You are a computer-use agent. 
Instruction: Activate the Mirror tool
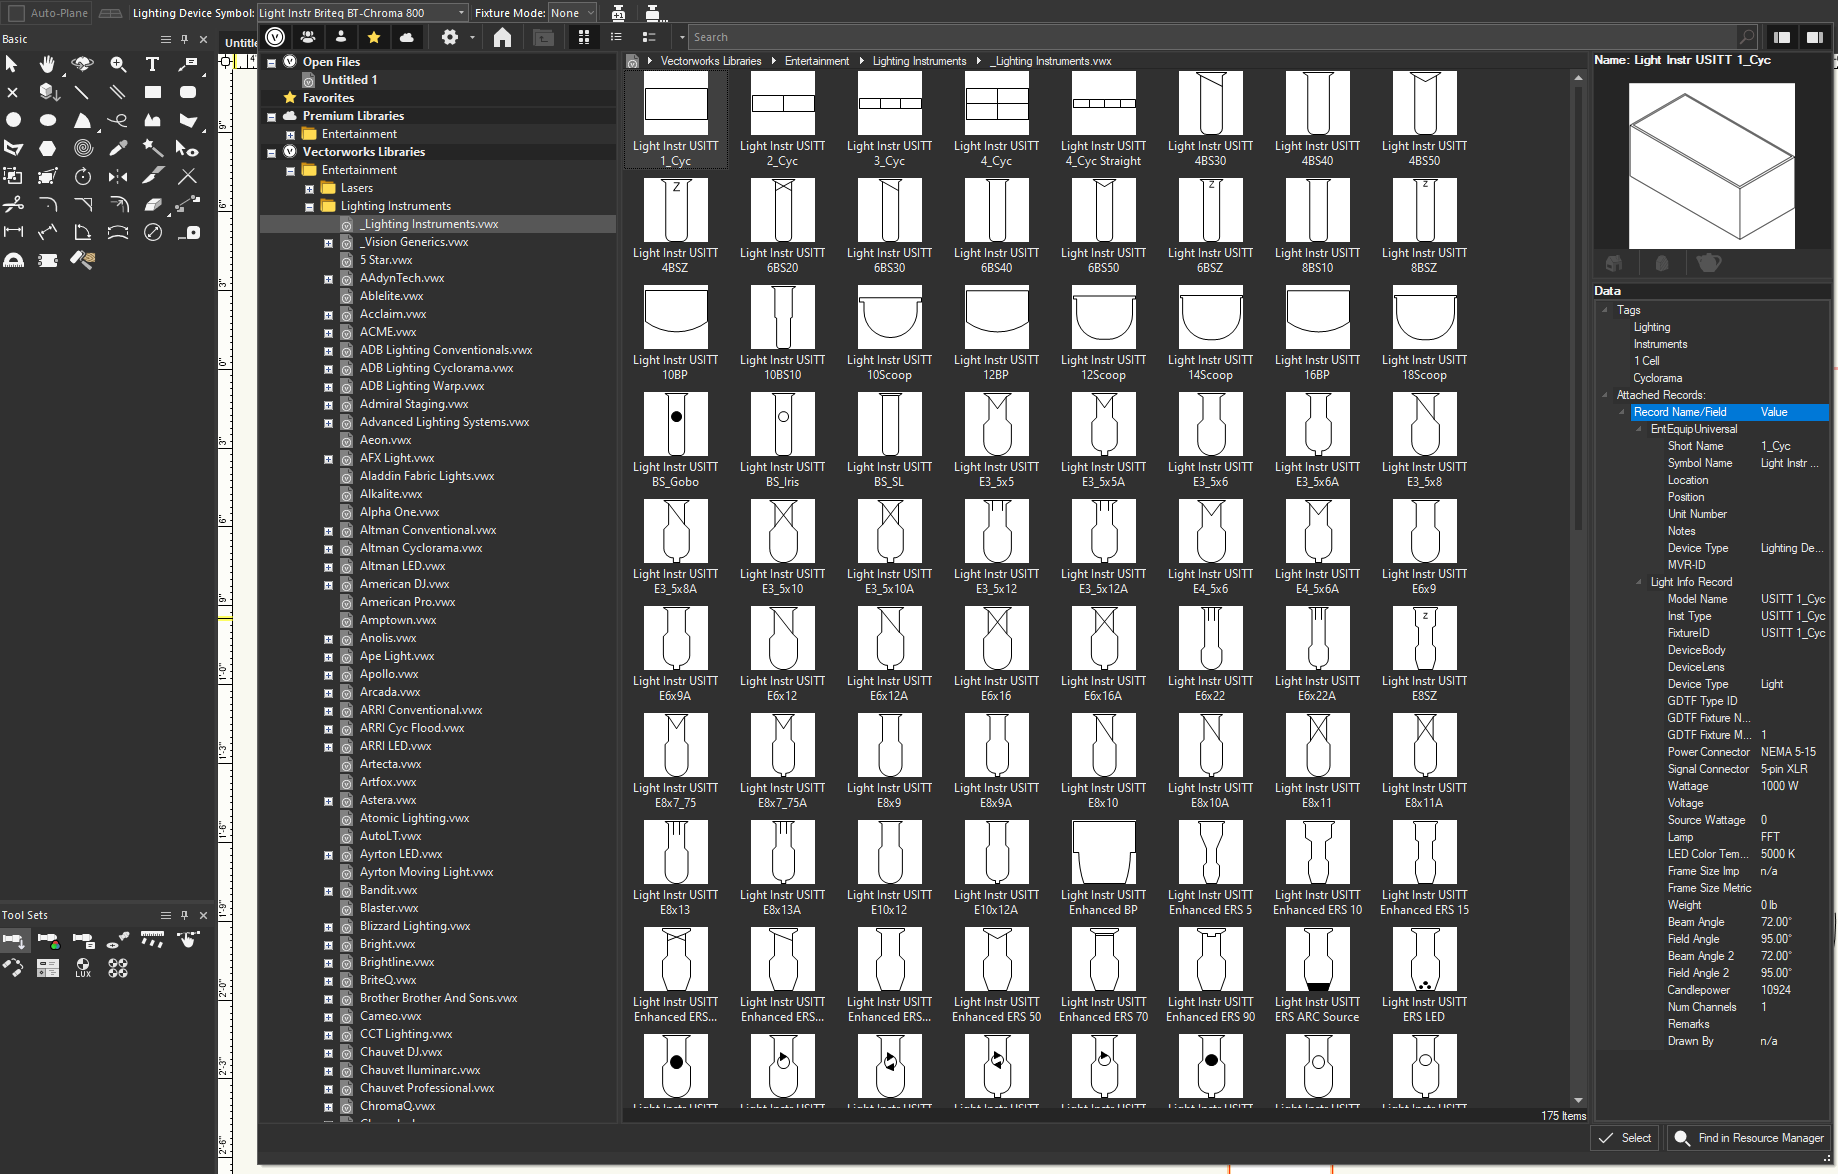[x=118, y=176]
